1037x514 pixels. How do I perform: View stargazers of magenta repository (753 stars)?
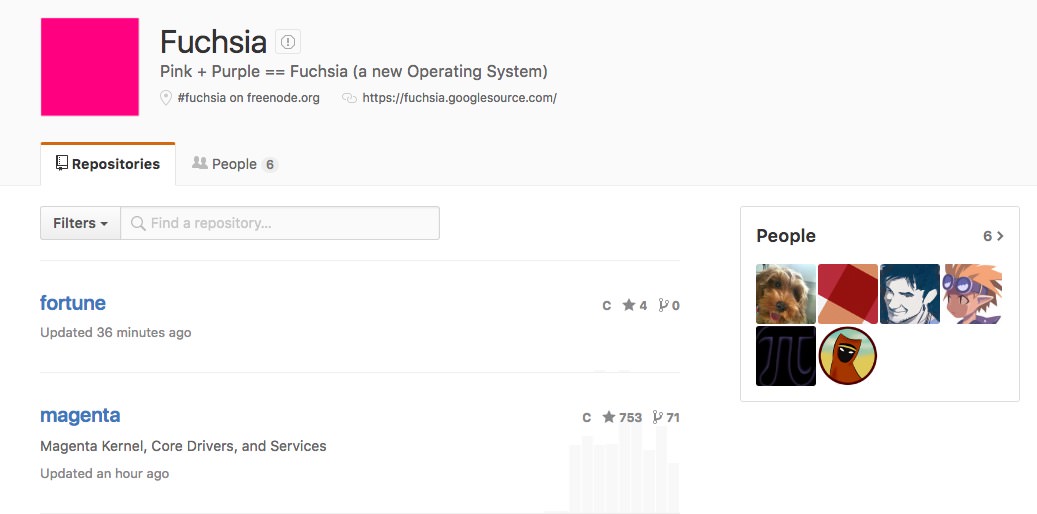[x=622, y=417]
